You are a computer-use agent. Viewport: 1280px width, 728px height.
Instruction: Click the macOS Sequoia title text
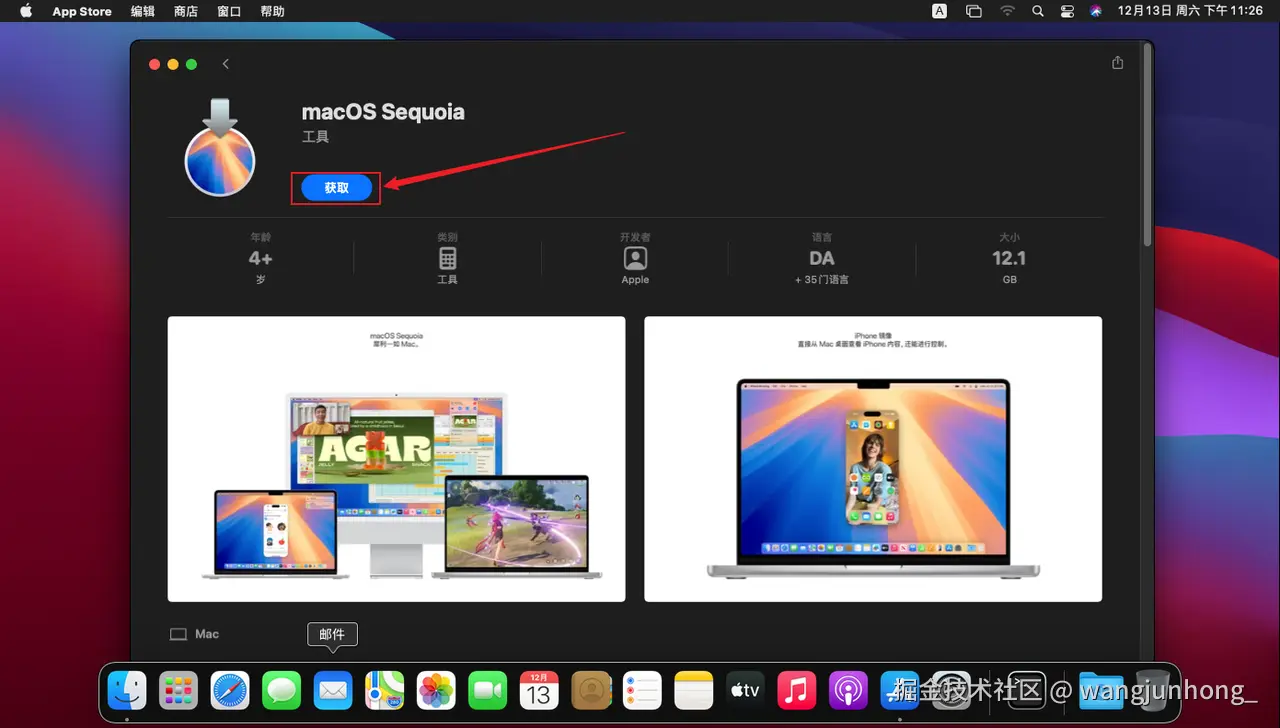(x=384, y=112)
